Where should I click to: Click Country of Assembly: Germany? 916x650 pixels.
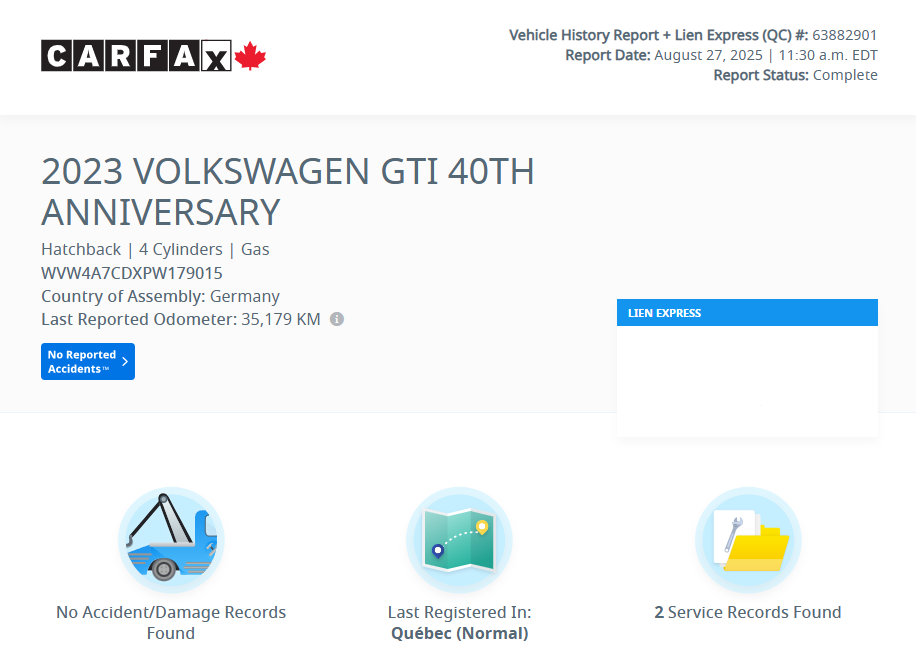[x=161, y=296]
